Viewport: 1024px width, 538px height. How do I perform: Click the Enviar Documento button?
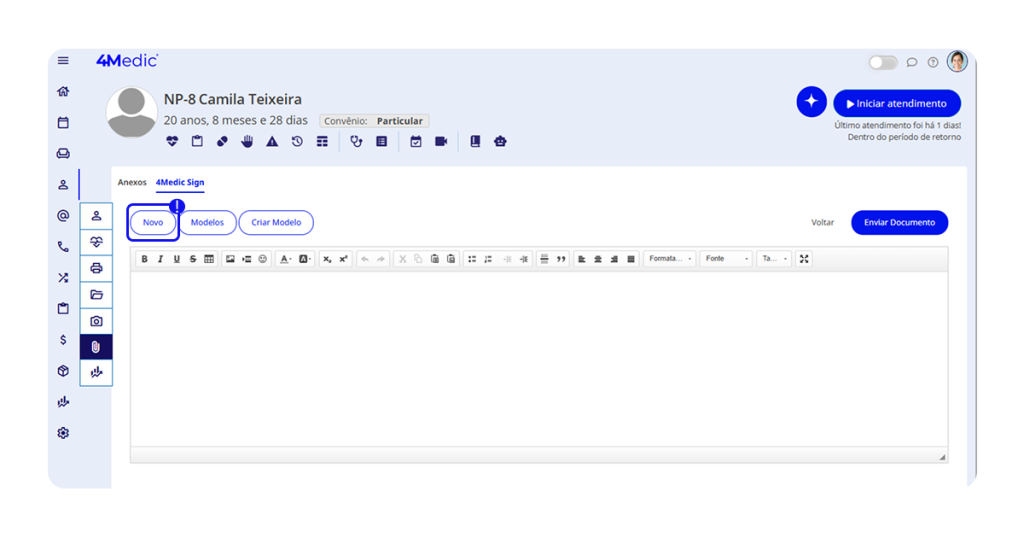coord(899,223)
